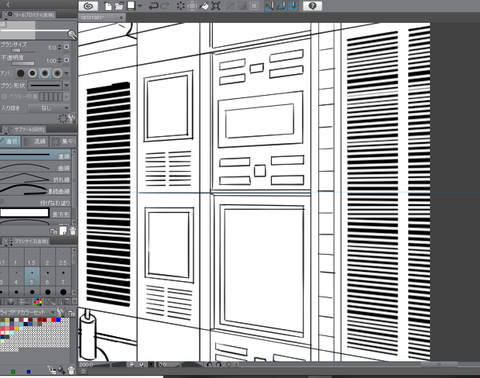Delete the sub tool with the trash icon
The height and width of the screenshot is (378, 480).
tap(73, 231)
